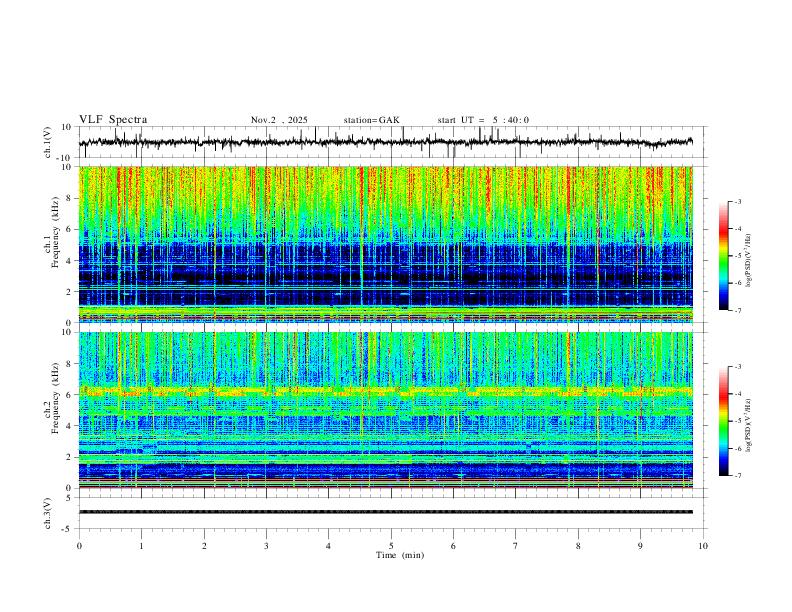Click the 'ch.1(V)' waveform axis label
Viewport: 792px width, 612px height.
[x=48, y=142]
